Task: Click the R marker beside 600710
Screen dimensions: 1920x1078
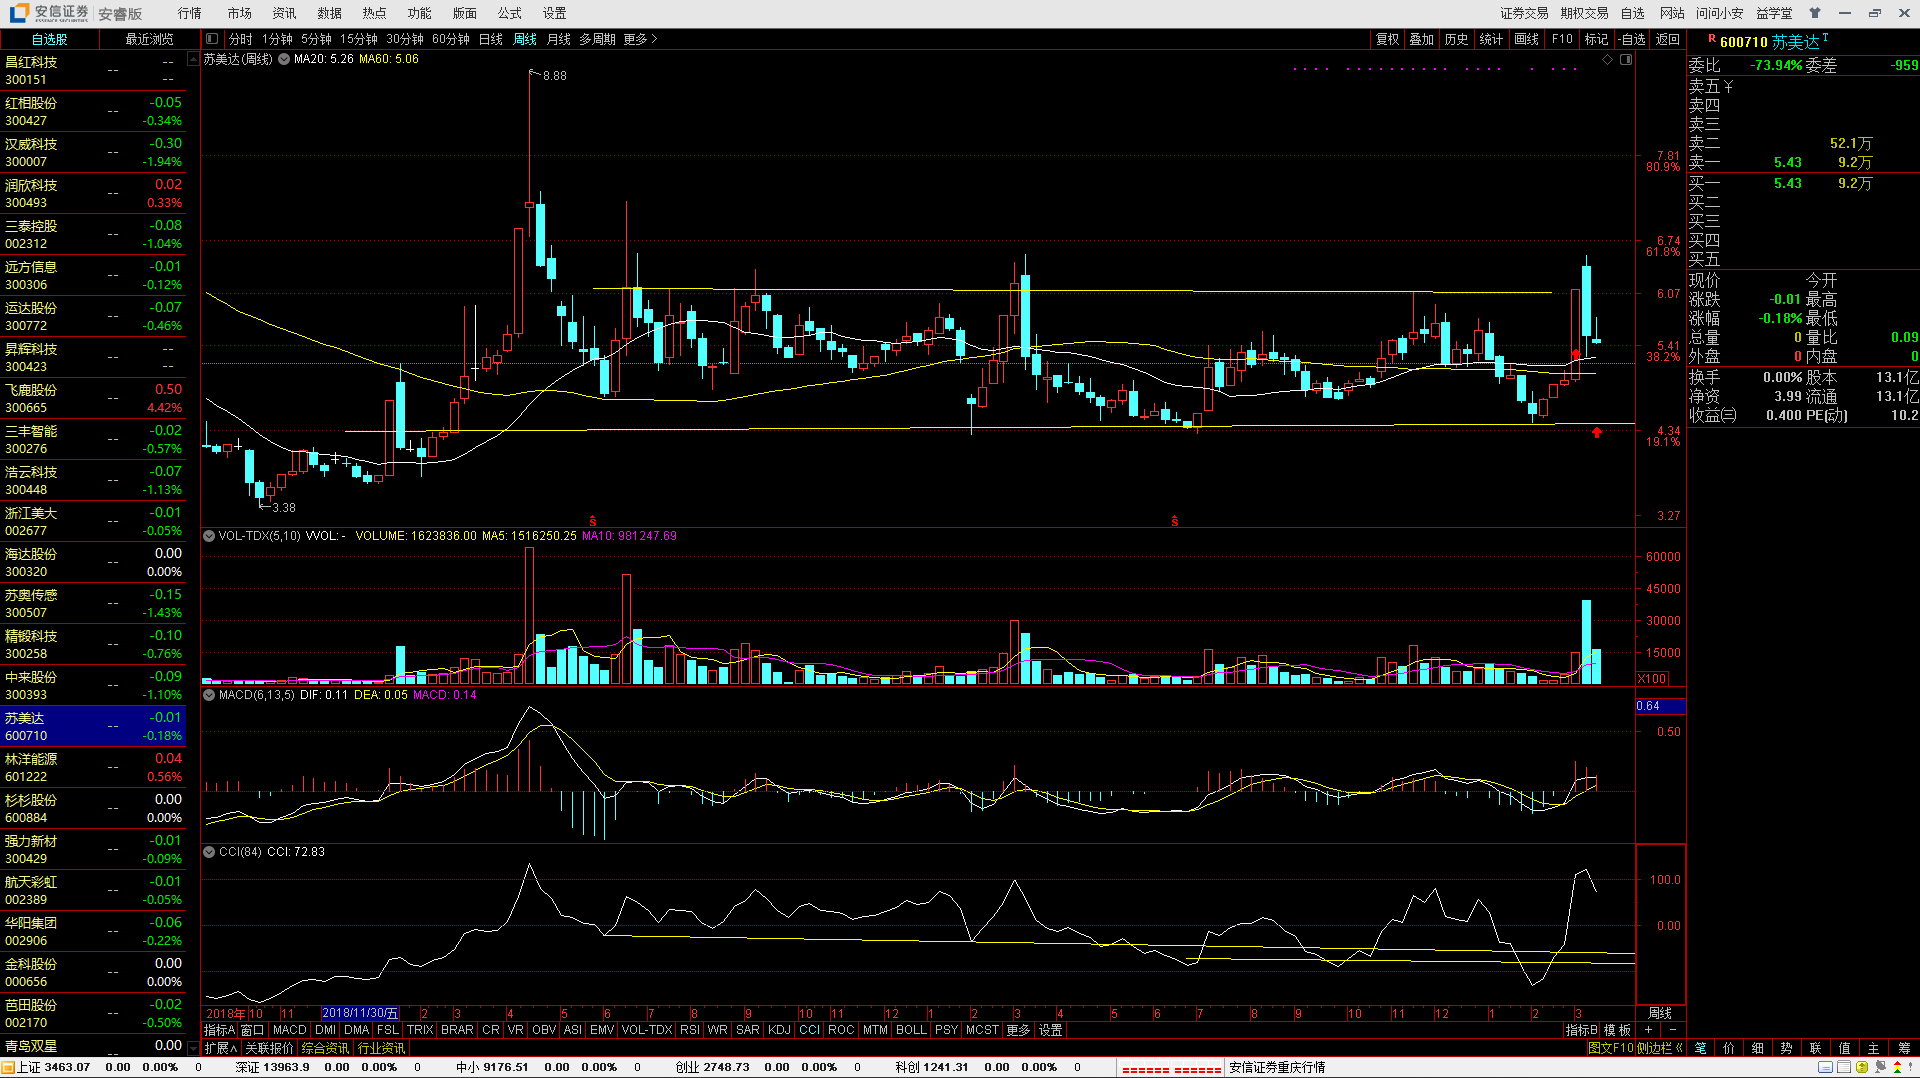Action: (1712, 39)
